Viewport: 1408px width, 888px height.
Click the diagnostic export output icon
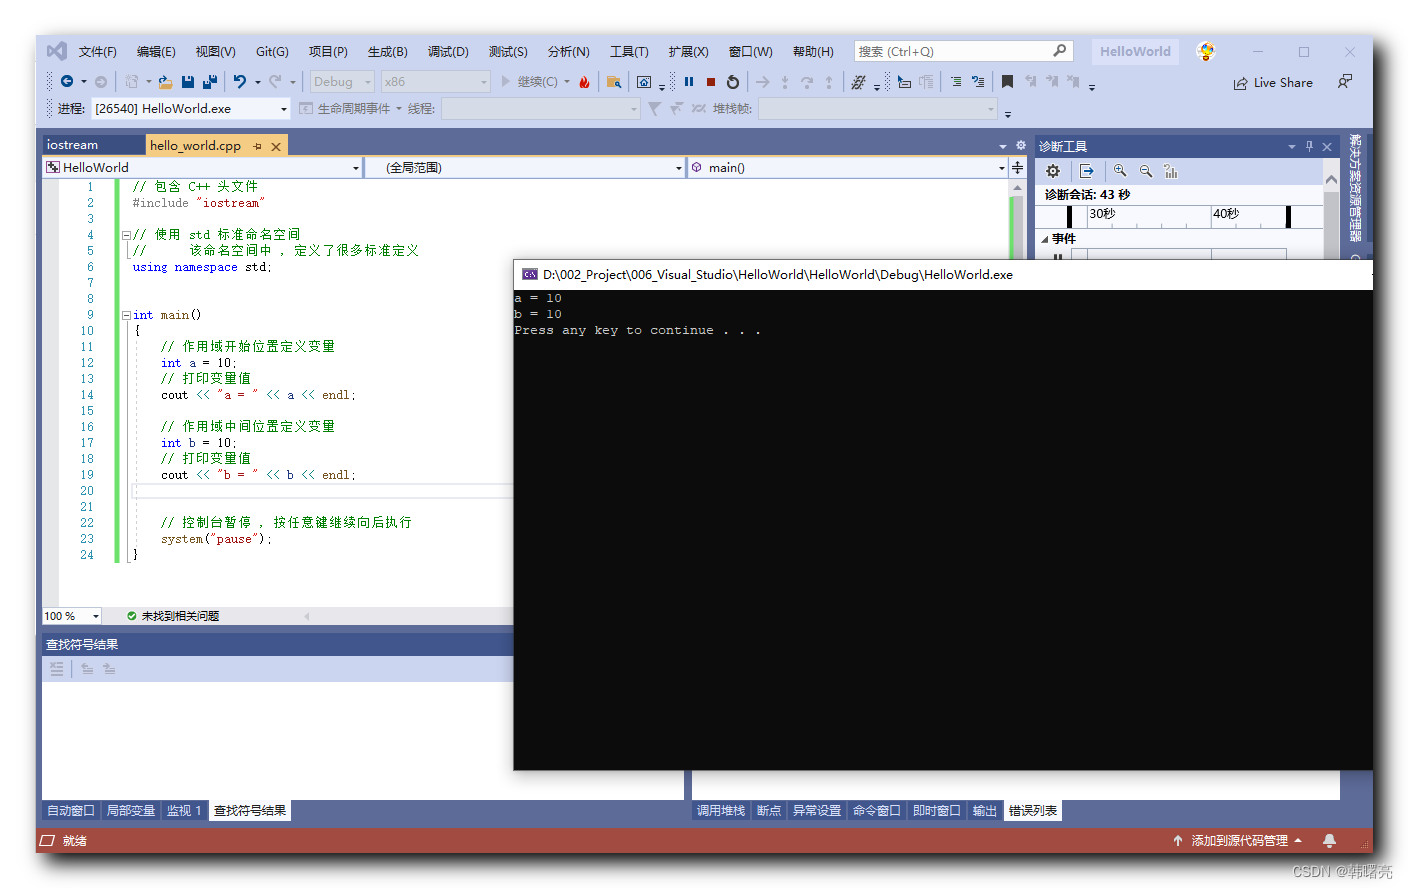(x=1087, y=171)
